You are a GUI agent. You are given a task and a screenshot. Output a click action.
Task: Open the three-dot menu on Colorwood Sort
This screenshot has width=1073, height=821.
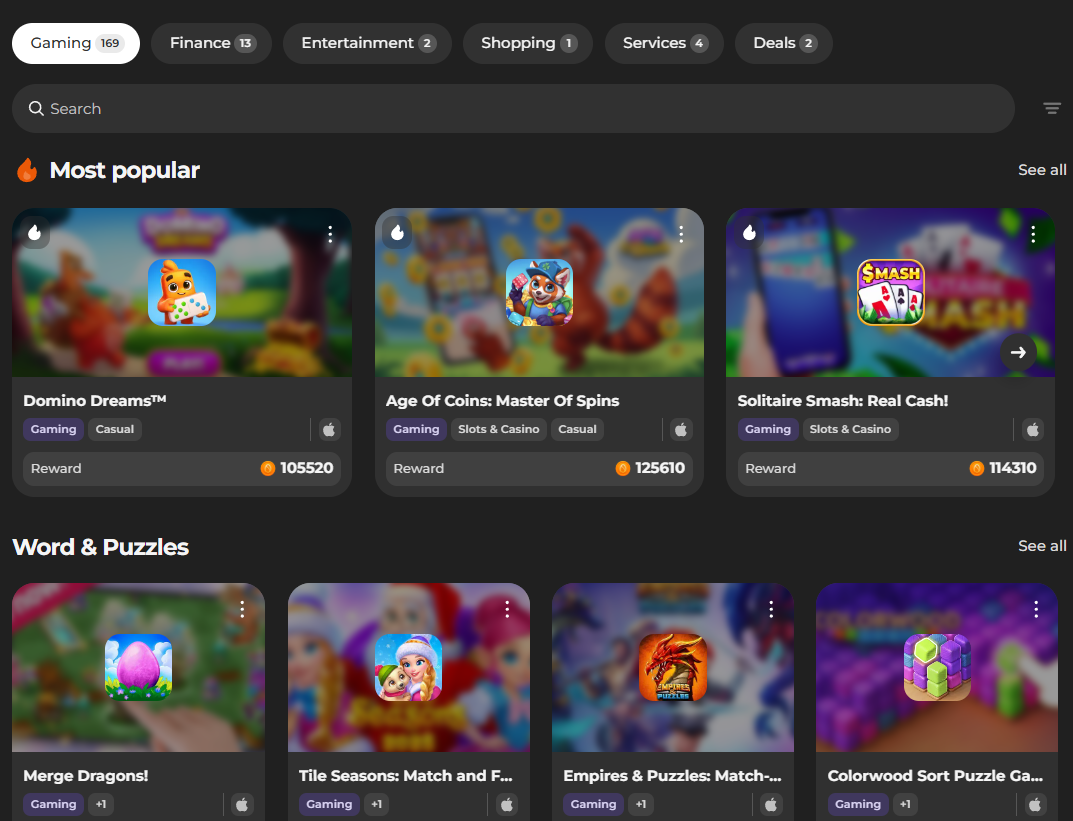tap(1036, 610)
